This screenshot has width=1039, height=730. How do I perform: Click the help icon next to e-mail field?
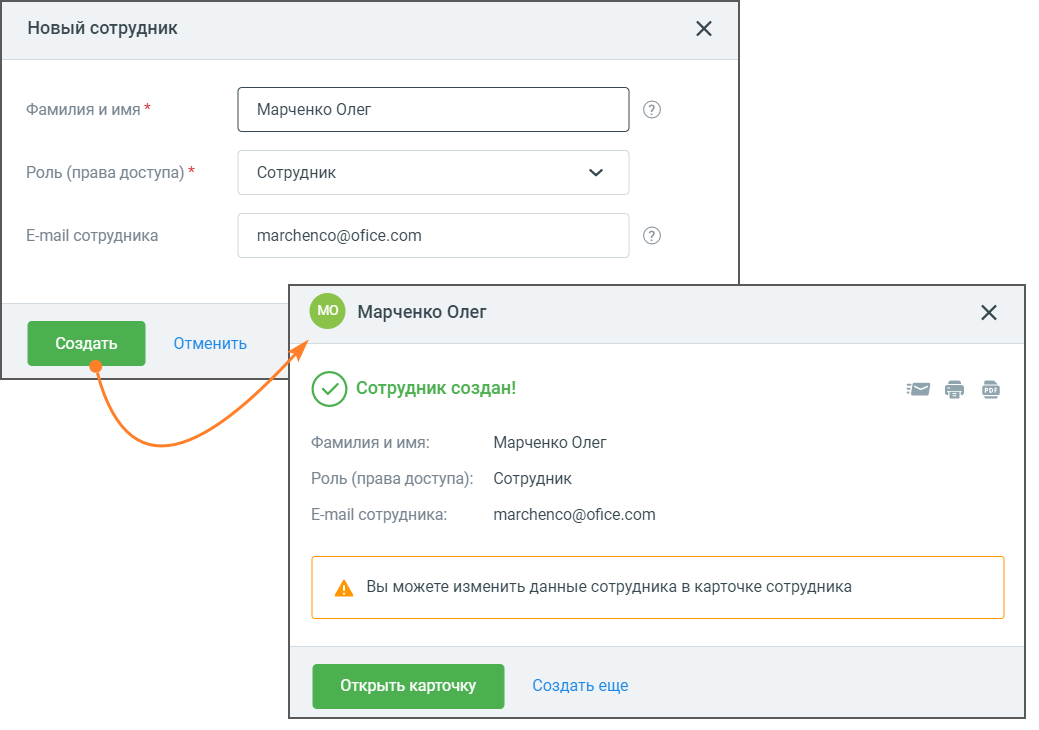coord(651,235)
